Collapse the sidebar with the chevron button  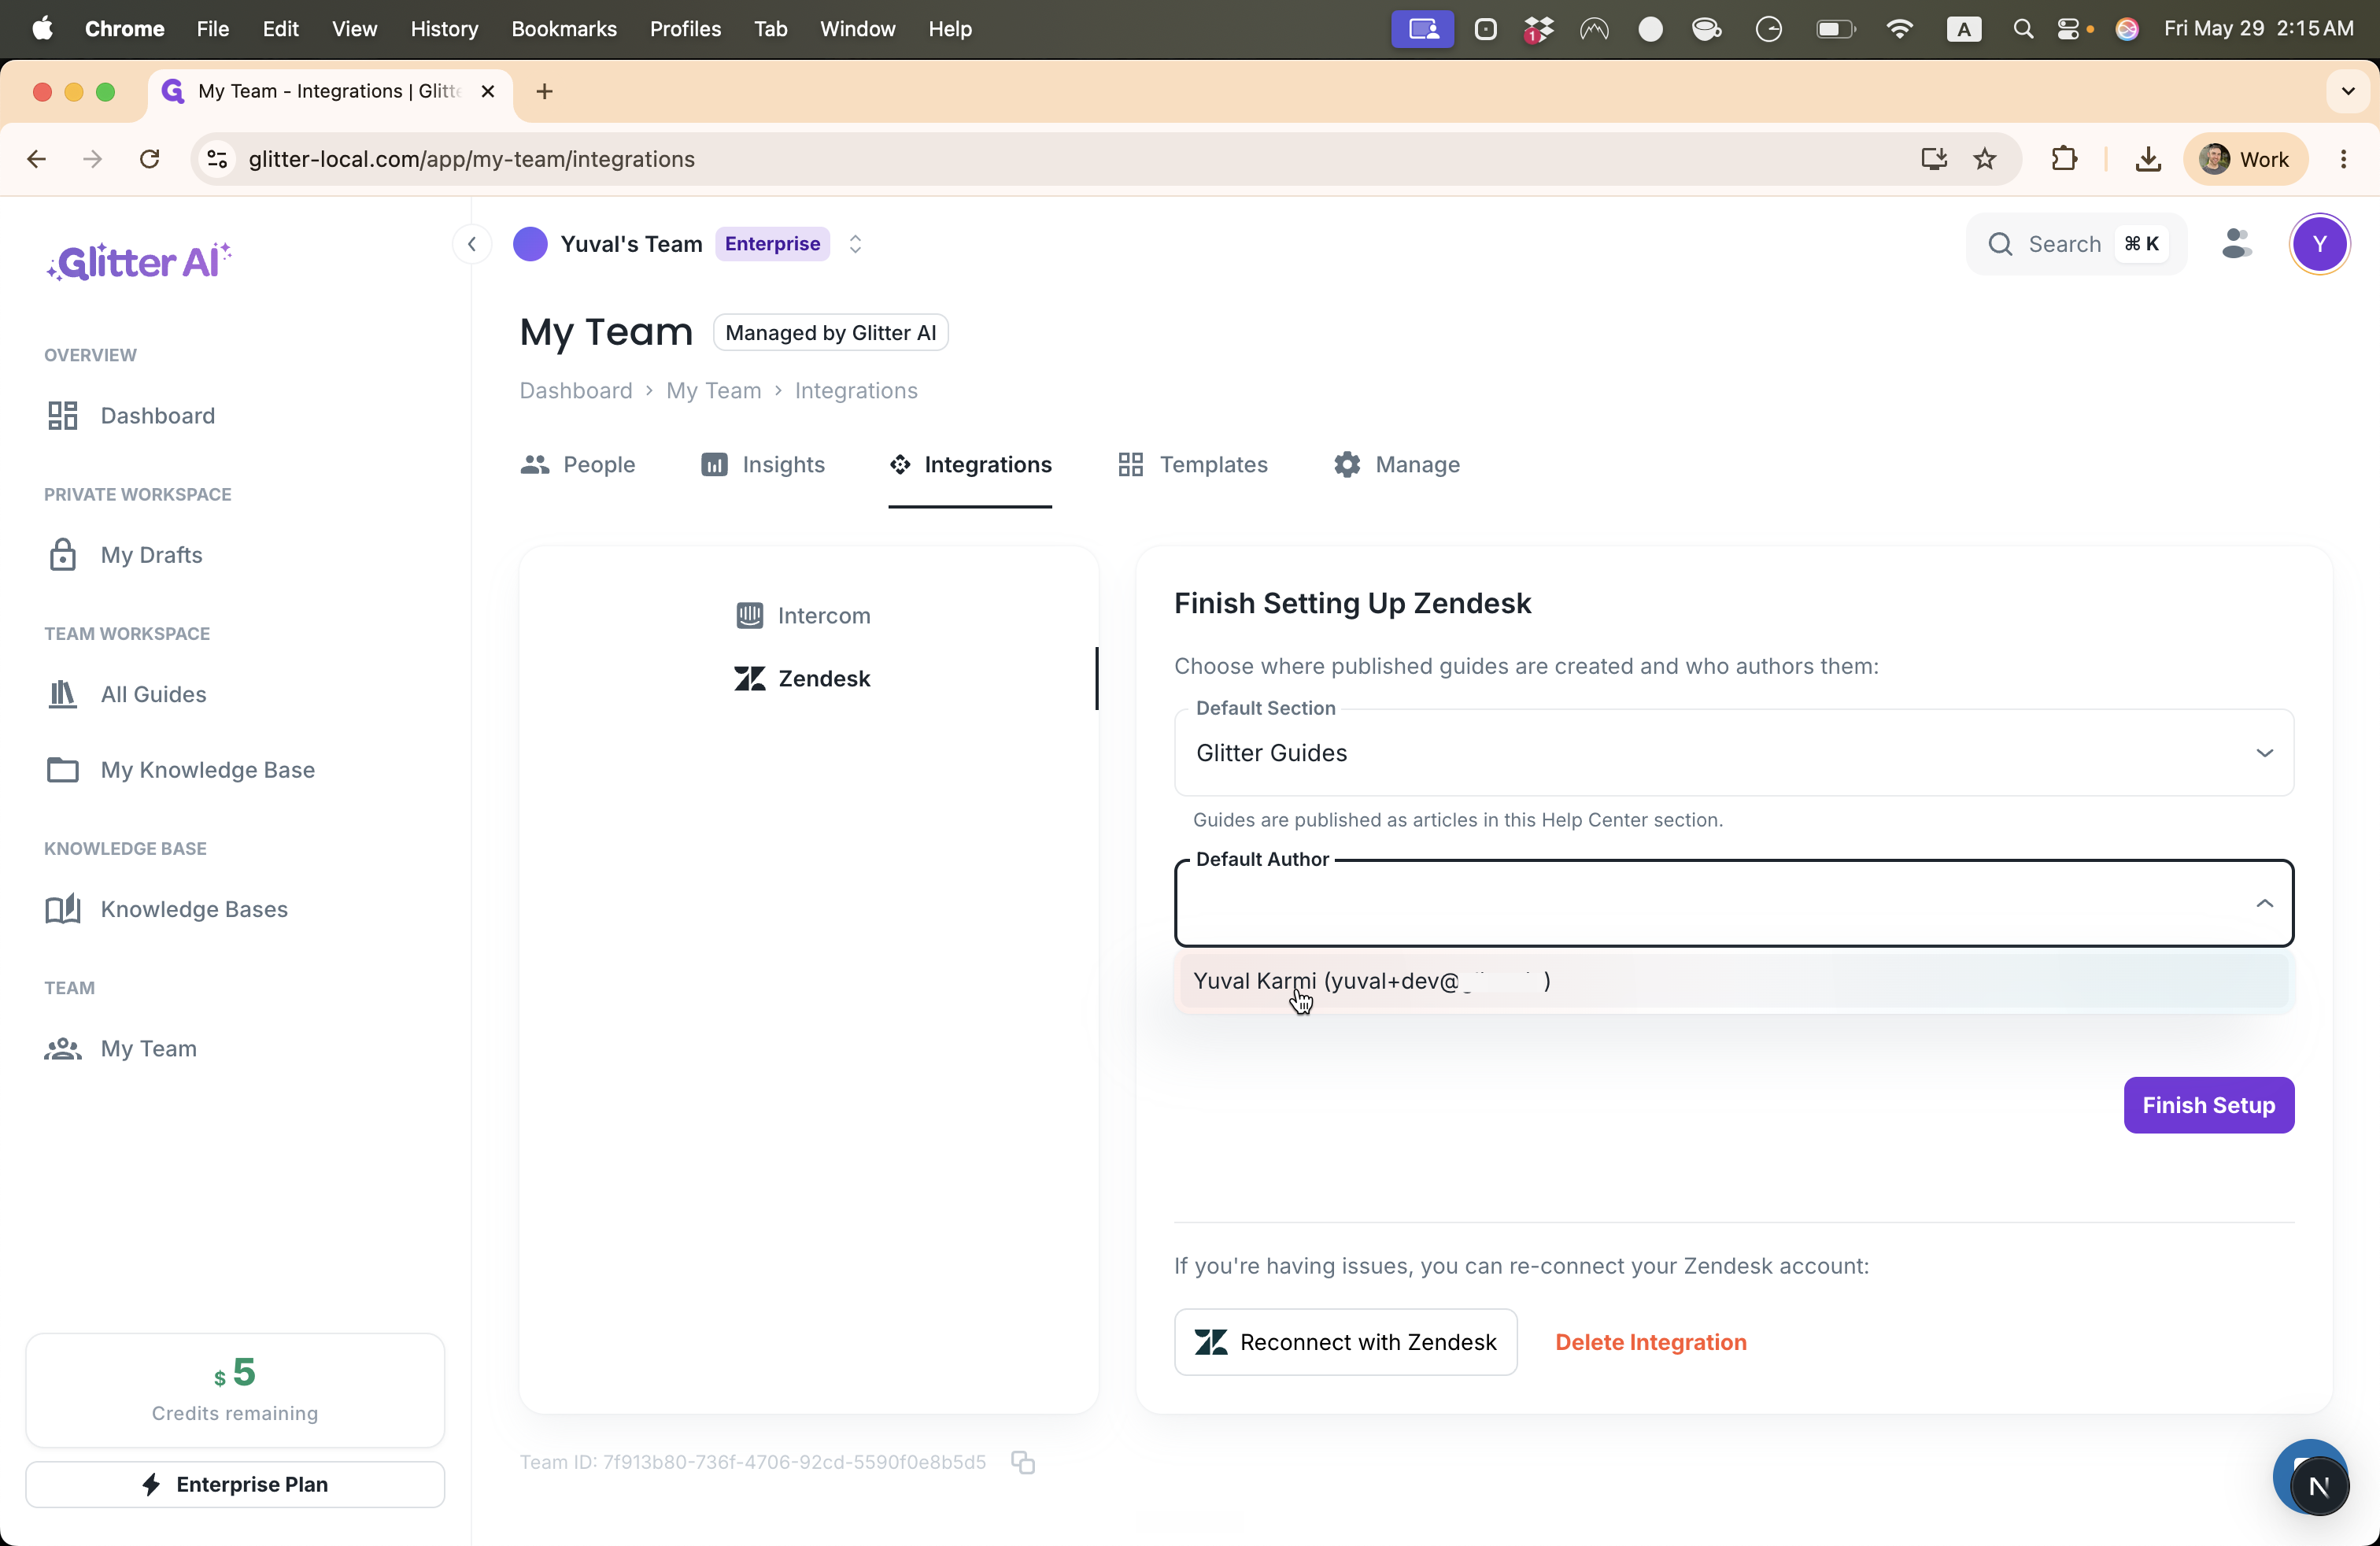tap(472, 244)
